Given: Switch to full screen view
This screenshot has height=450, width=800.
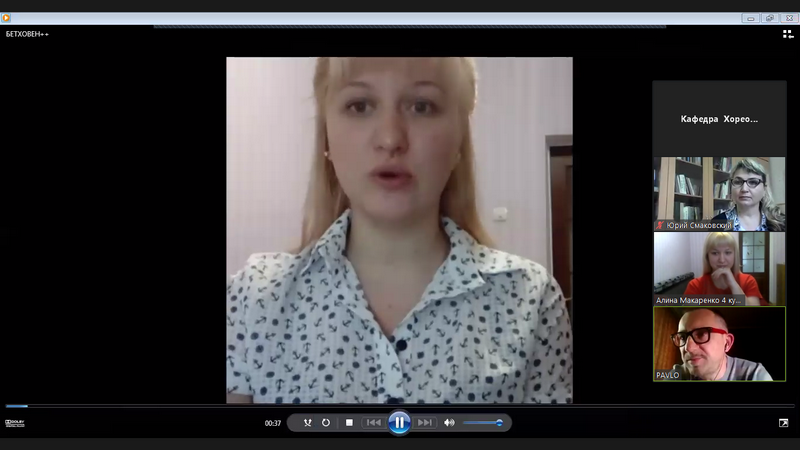Looking at the screenshot, I should point(783,423).
